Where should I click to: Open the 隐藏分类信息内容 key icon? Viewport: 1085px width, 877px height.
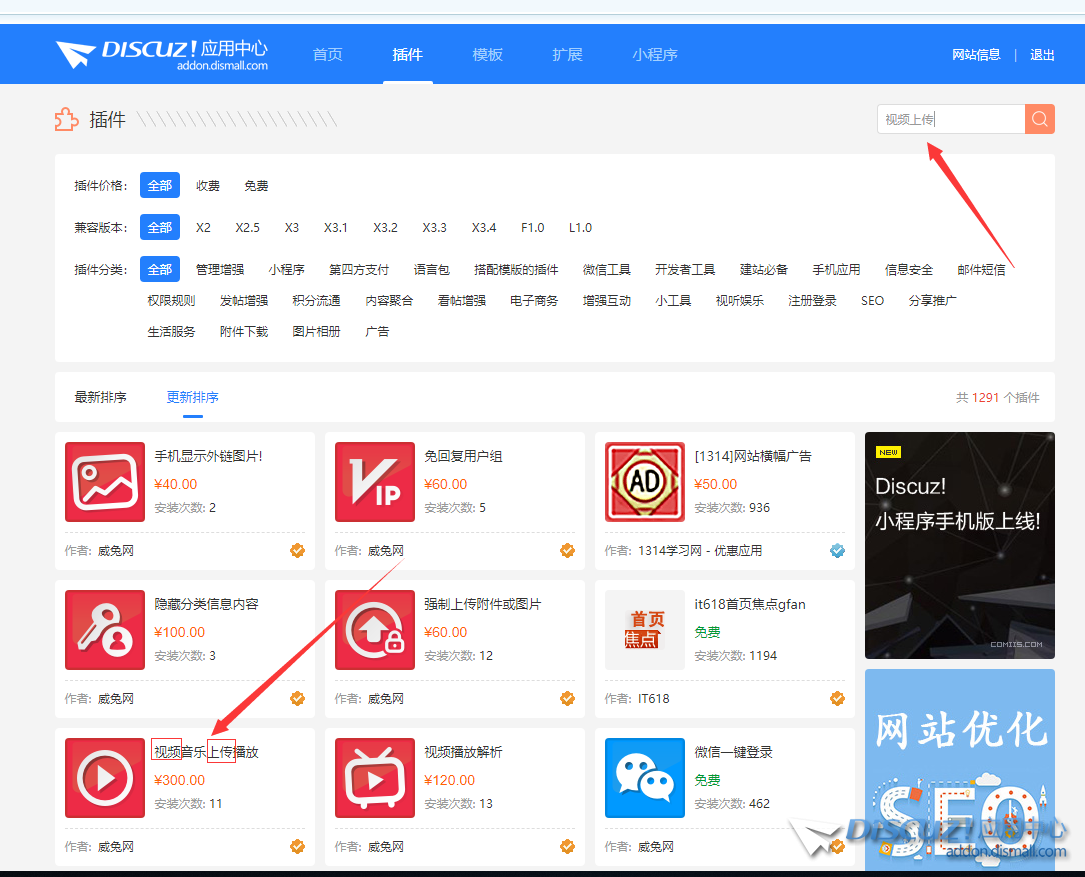click(x=105, y=630)
